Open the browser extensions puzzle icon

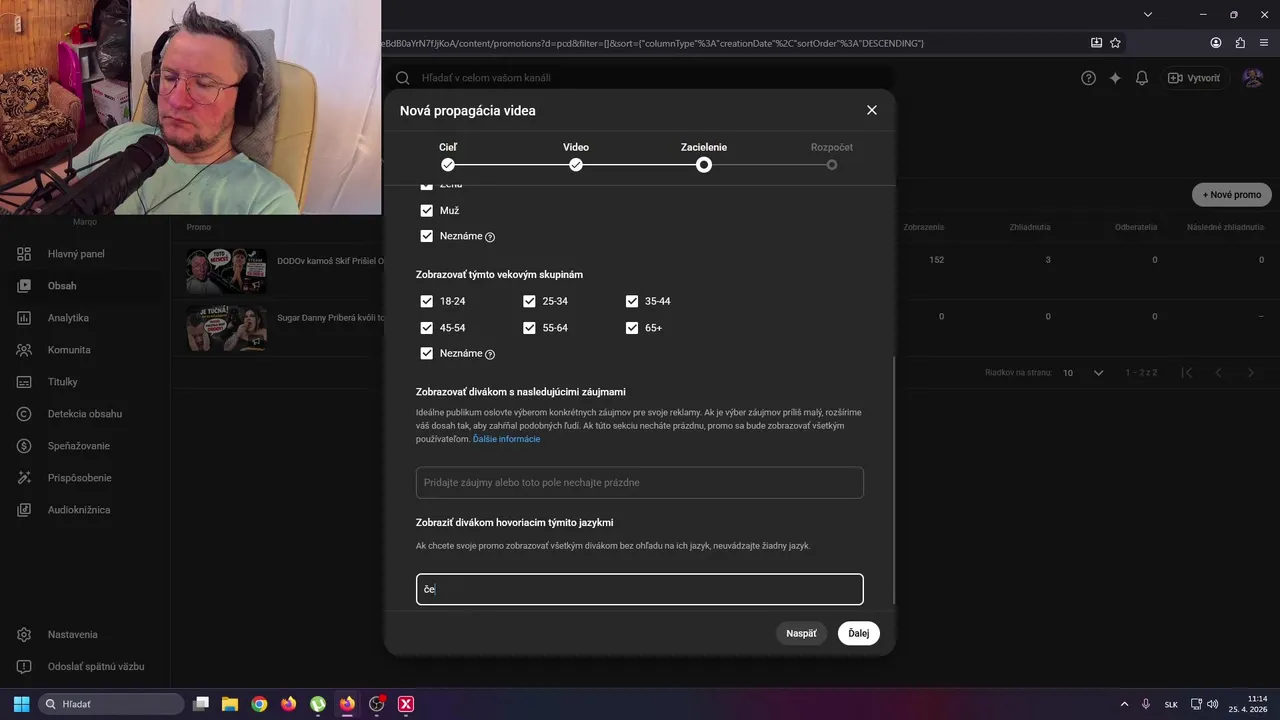pyautogui.click(x=1240, y=43)
